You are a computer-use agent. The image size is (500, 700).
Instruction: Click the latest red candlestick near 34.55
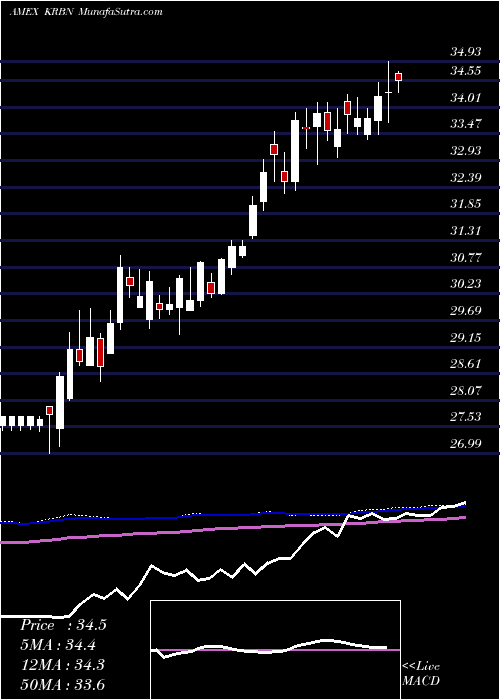(399, 77)
